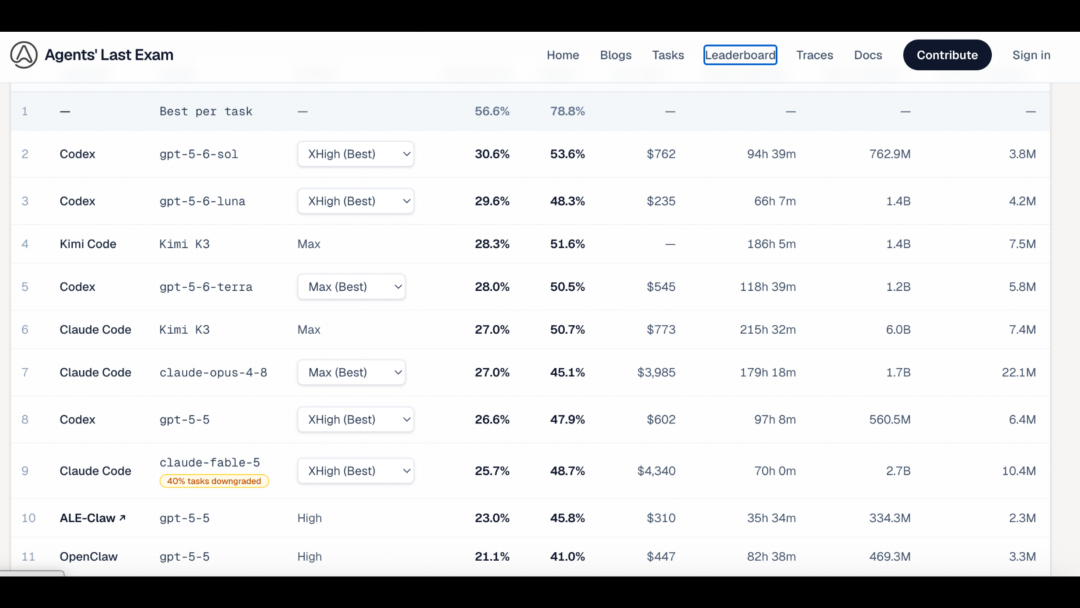Image resolution: width=1080 pixels, height=608 pixels.
Task: Select the 70h 0m duration
Action: click(x=775, y=471)
